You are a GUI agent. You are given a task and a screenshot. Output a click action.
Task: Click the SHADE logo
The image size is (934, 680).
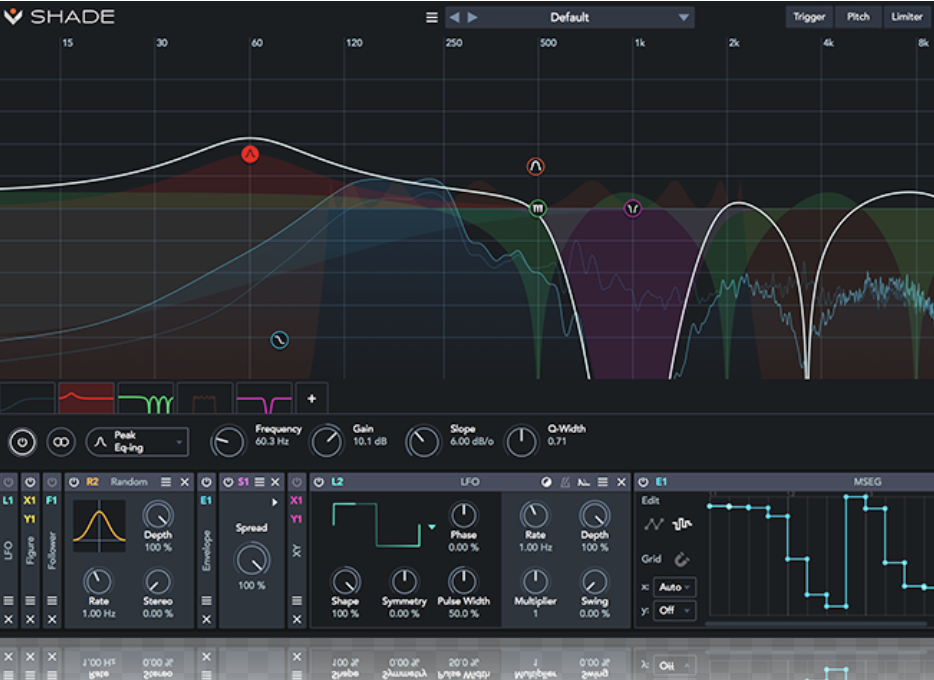coord(59,16)
